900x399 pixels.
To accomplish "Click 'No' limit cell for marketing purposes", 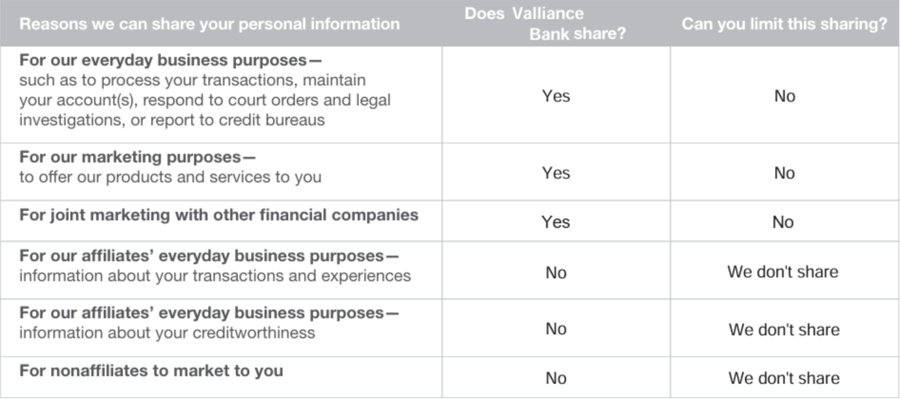I will coord(784,173).
